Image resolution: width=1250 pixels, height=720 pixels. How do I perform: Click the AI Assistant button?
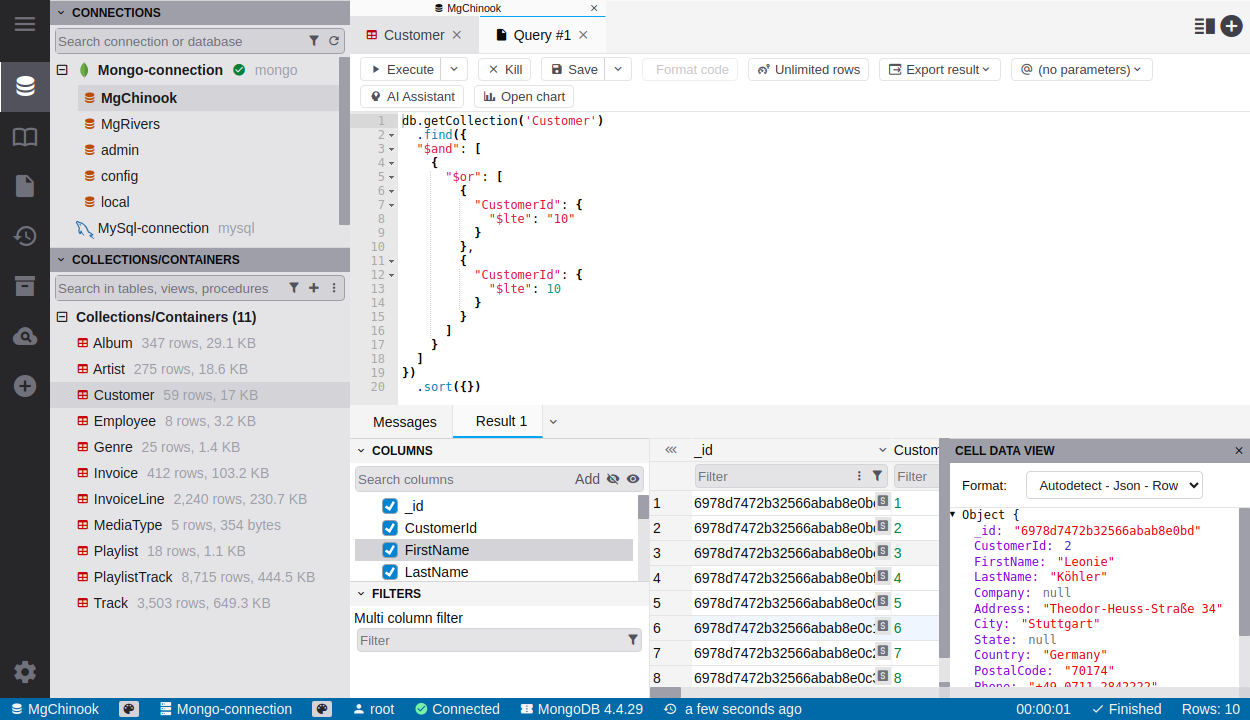[412, 97]
